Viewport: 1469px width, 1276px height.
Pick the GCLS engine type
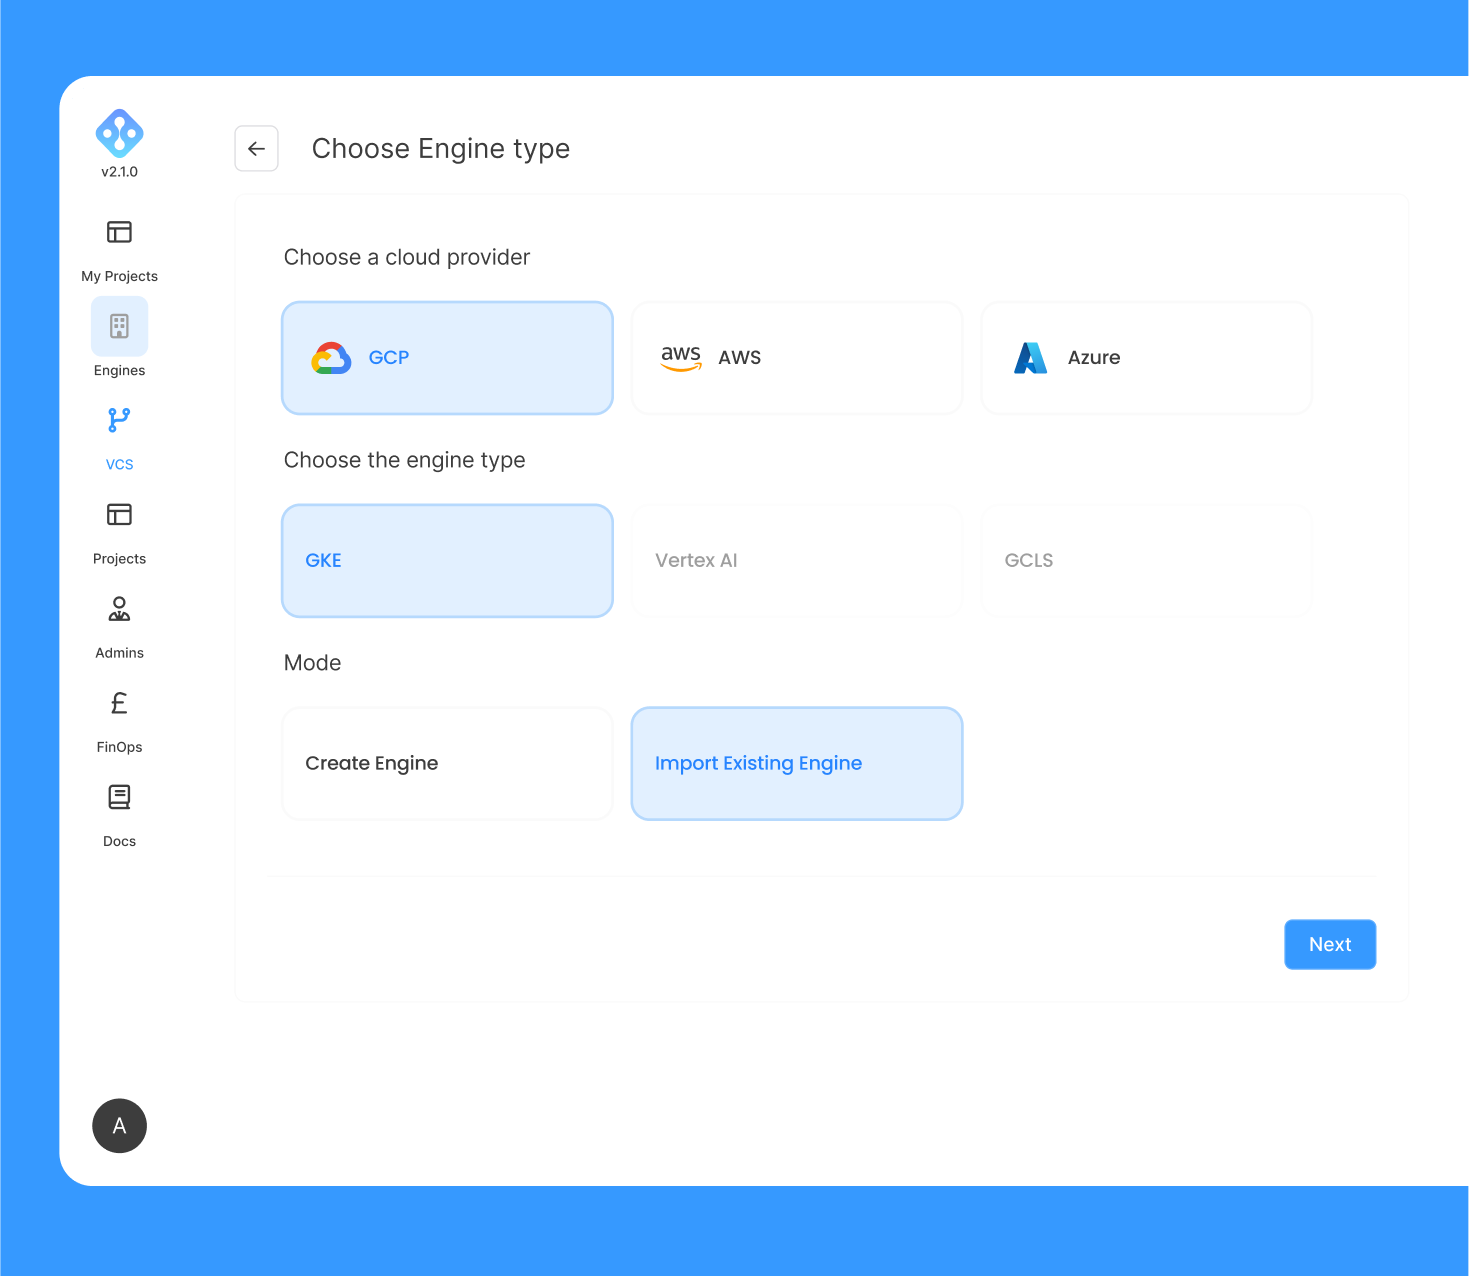(x=1146, y=561)
